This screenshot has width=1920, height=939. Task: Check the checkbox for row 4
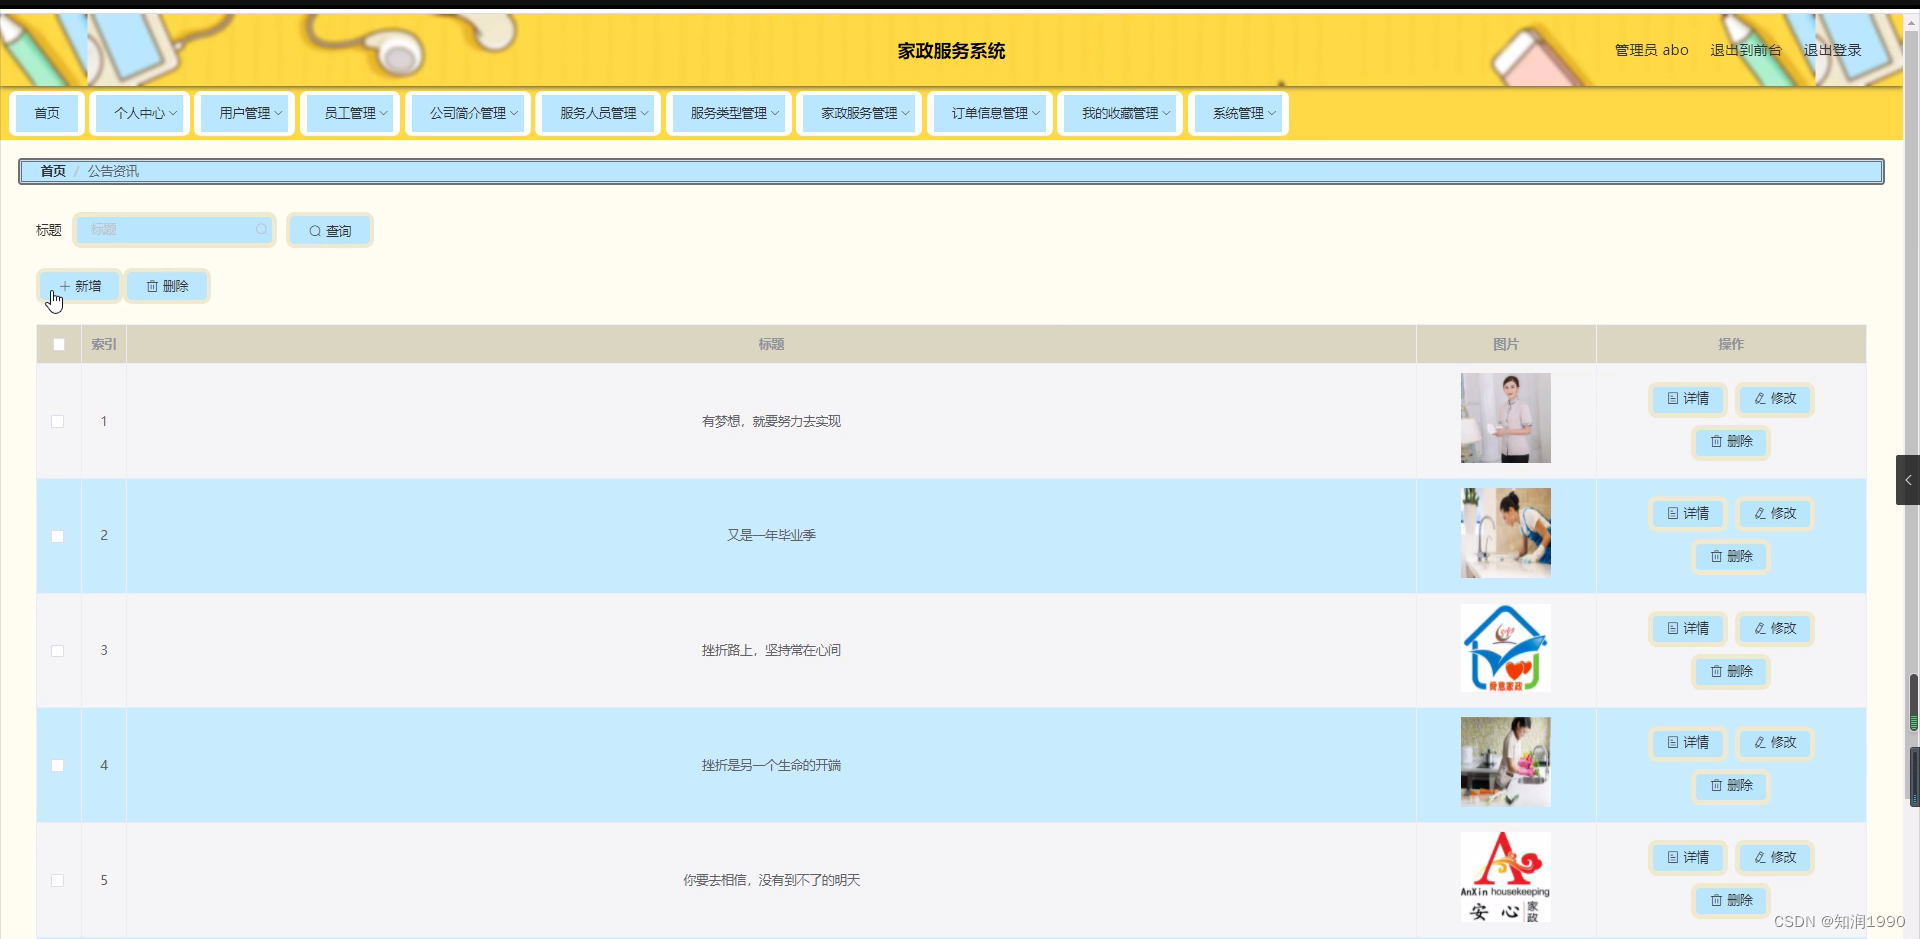[57, 765]
